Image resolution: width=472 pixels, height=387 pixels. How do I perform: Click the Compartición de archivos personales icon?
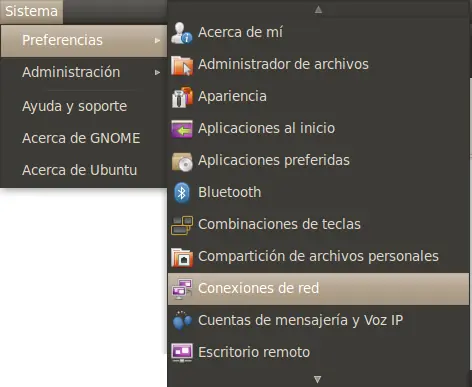point(182,257)
